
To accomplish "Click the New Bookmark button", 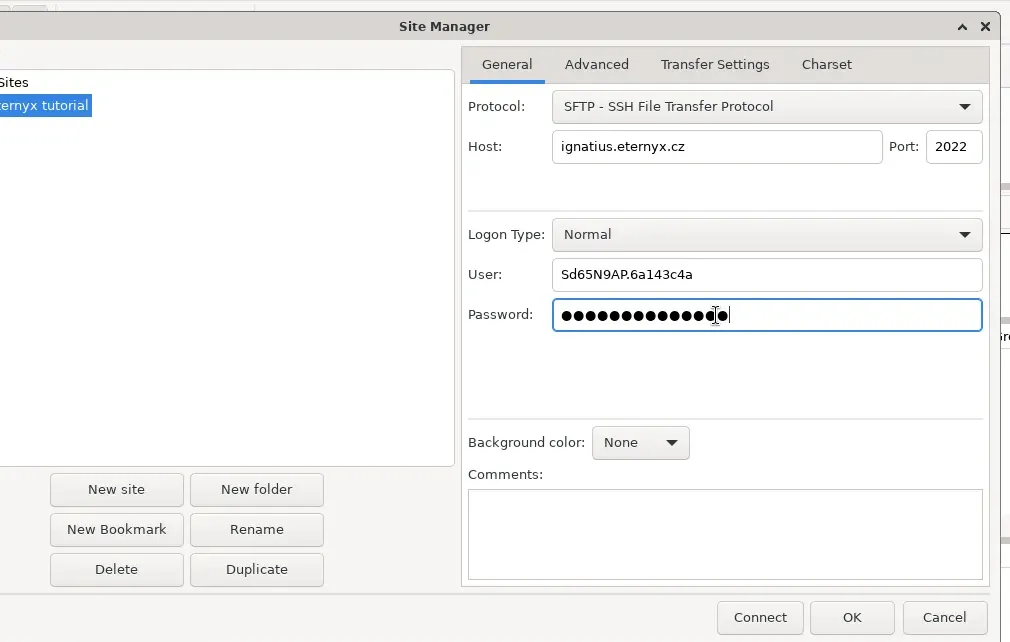I will [117, 530].
